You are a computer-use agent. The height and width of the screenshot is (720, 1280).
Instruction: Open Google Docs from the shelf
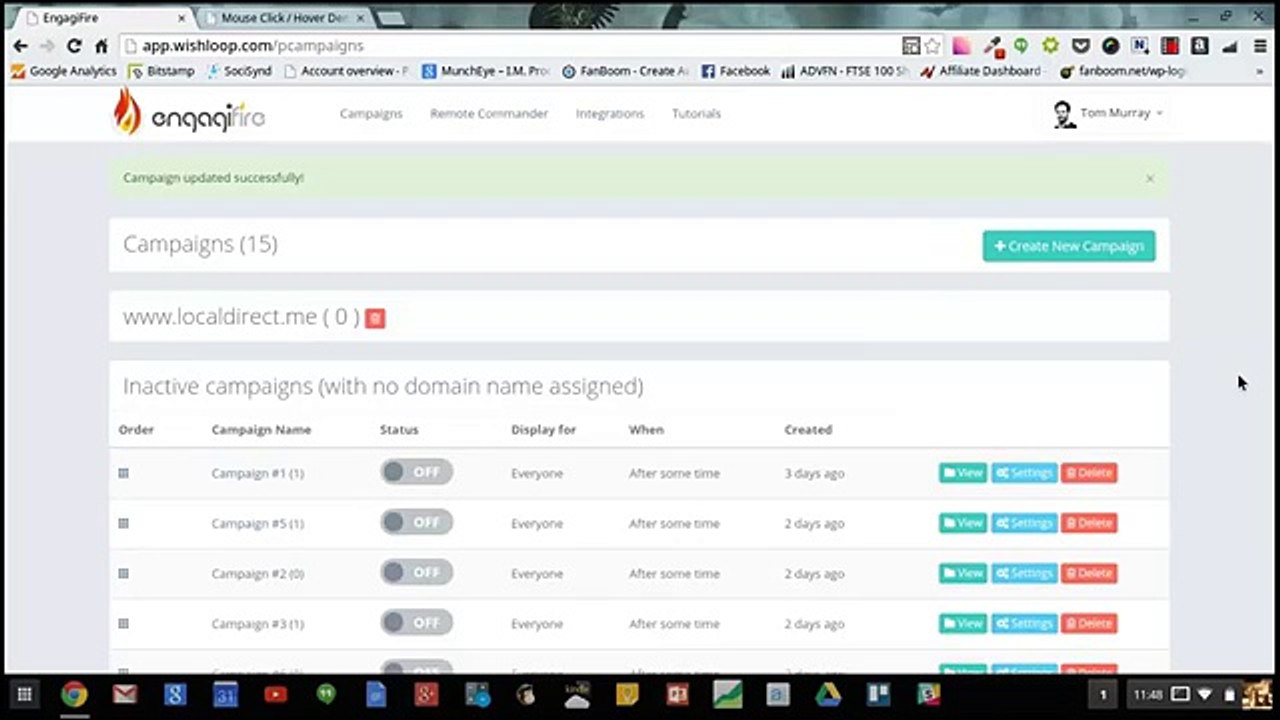pos(376,694)
